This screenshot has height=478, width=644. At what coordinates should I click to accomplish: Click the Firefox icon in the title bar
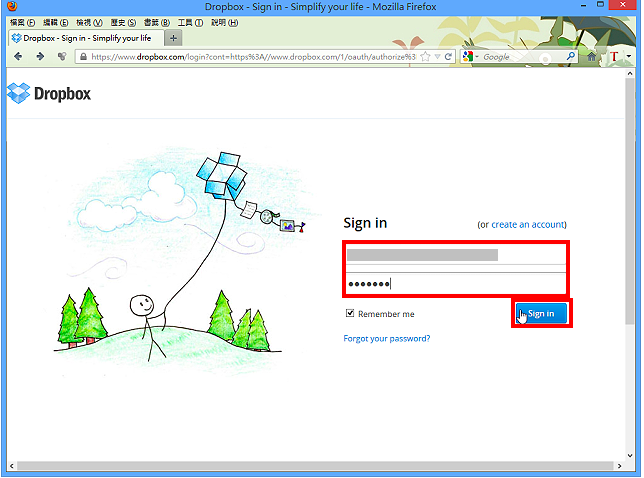[12, 7]
